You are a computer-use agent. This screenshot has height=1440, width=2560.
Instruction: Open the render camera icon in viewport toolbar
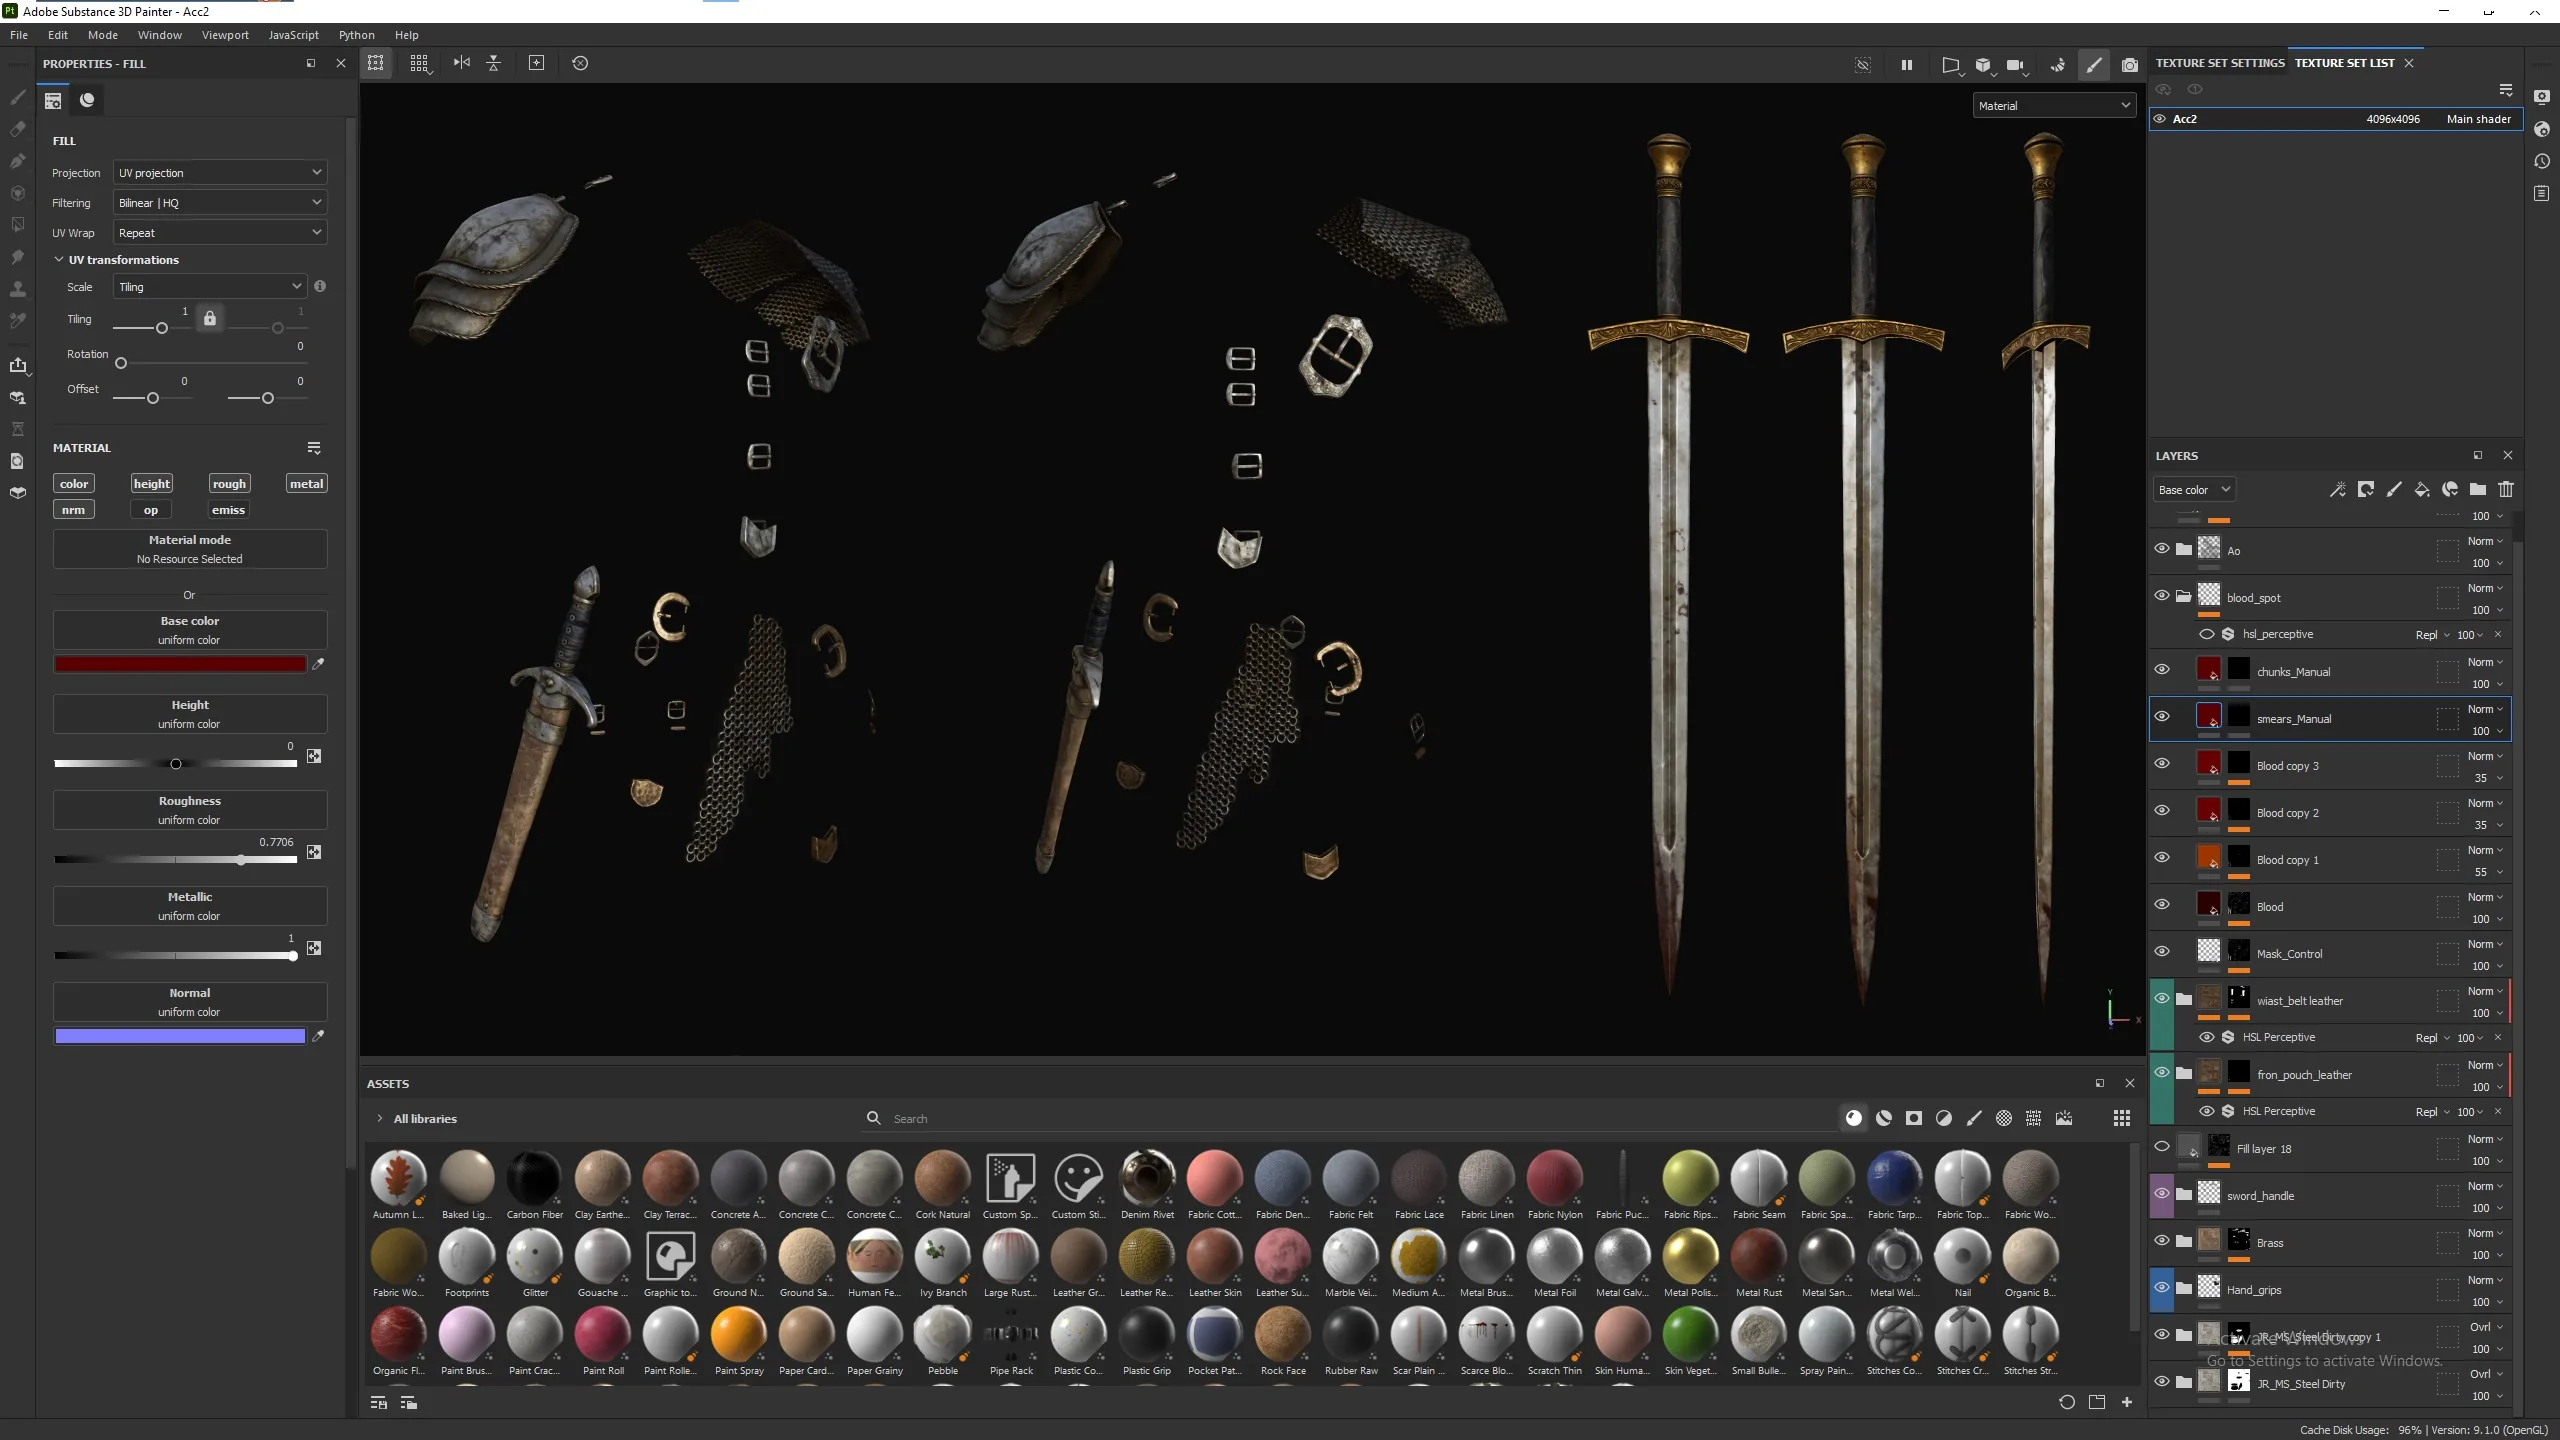[2129, 64]
